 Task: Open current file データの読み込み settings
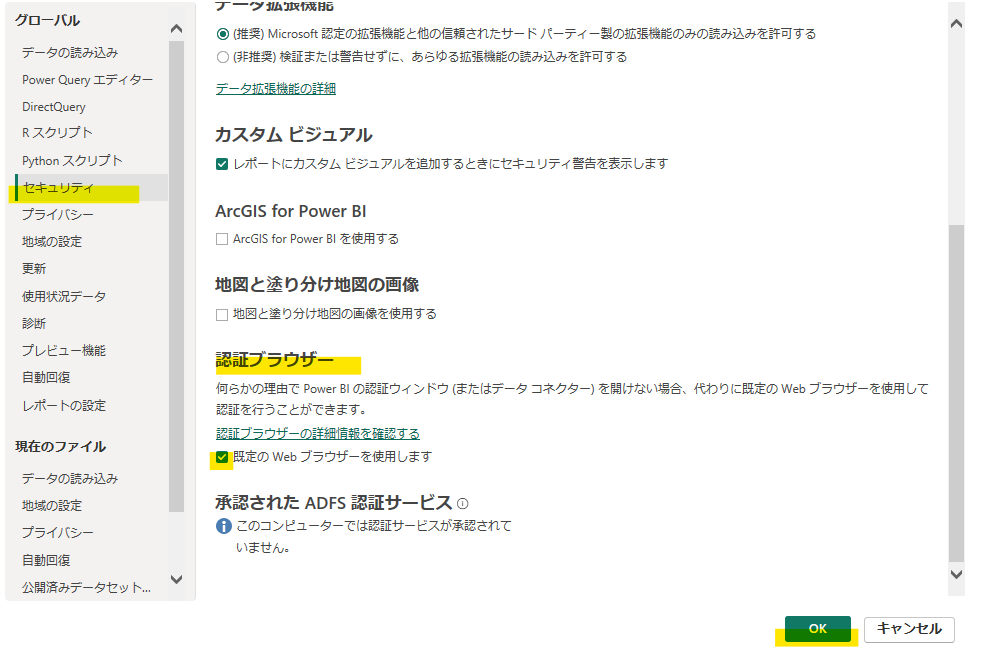point(70,479)
